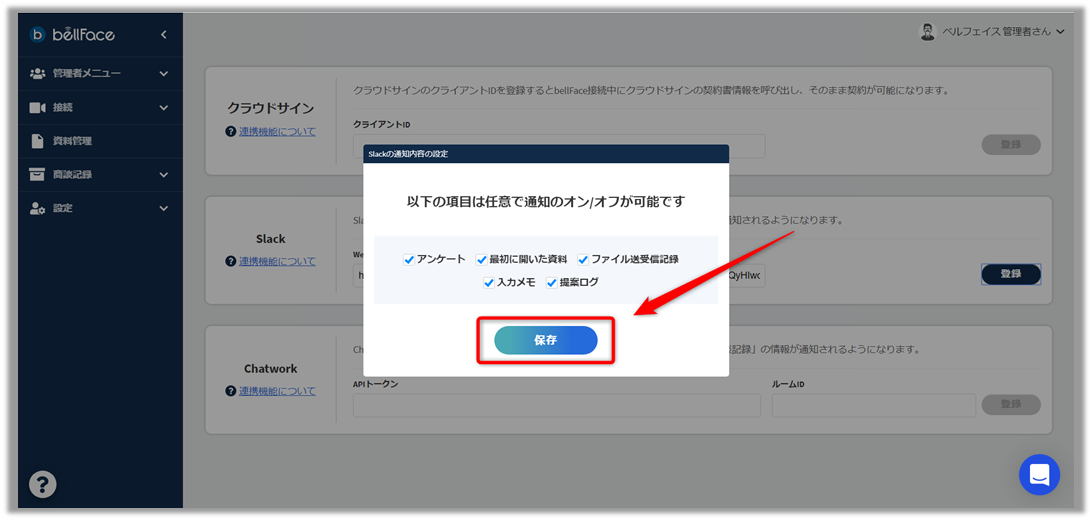Expand the 商談記録 menu chevron
The width and height of the screenshot is (1092, 520).
point(164,174)
